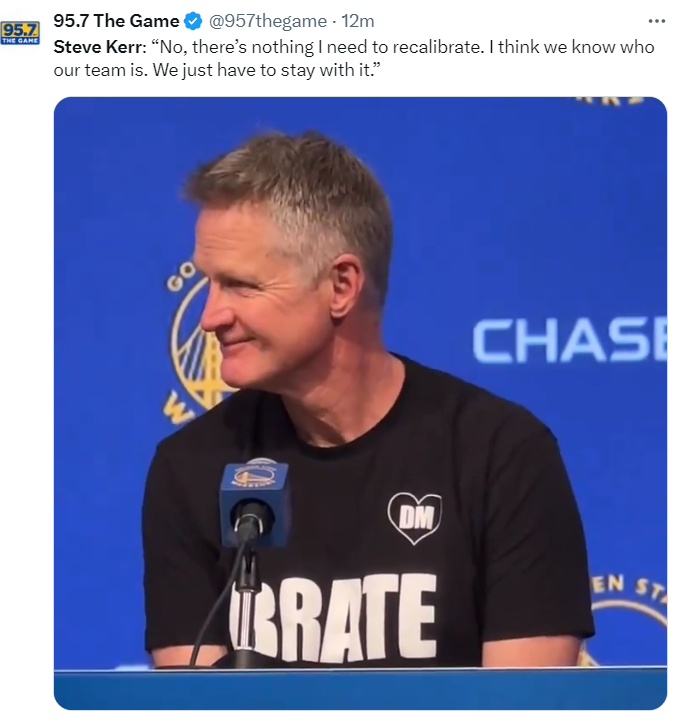Click the CHASE logo in the video
680x721 pixels.
[570, 340]
